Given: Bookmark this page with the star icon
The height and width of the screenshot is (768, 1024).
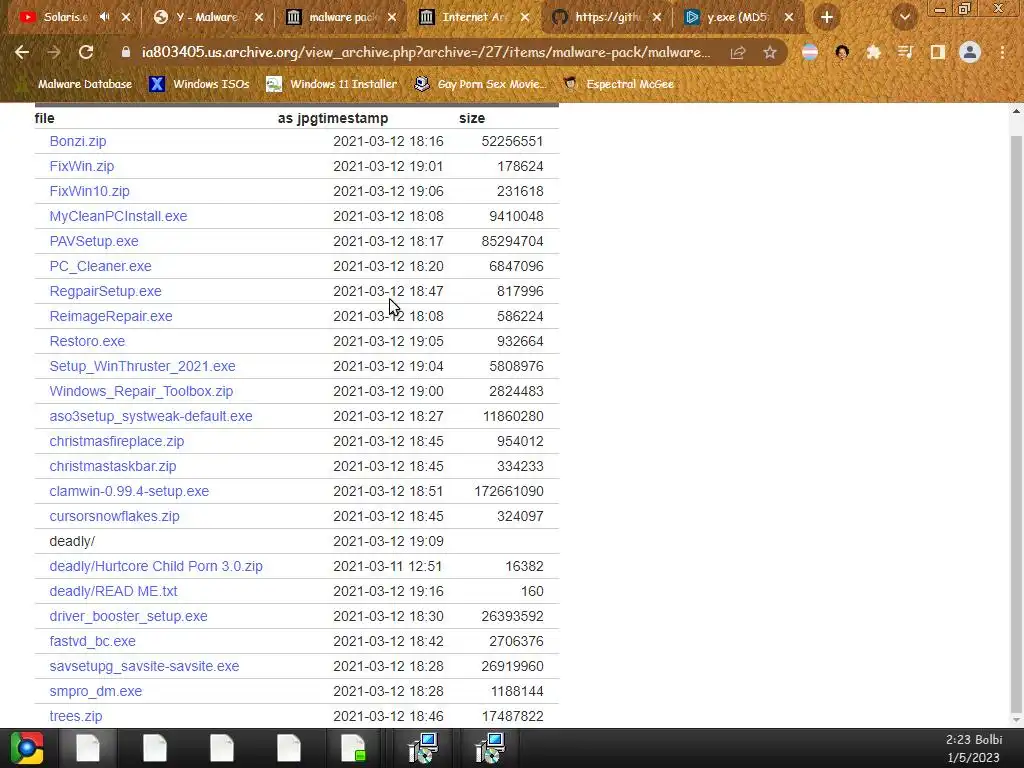Looking at the screenshot, I should (x=770, y=52).
